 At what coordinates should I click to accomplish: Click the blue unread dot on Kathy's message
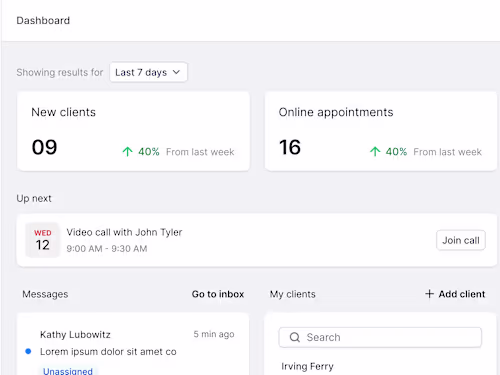[x=28, y=351]
